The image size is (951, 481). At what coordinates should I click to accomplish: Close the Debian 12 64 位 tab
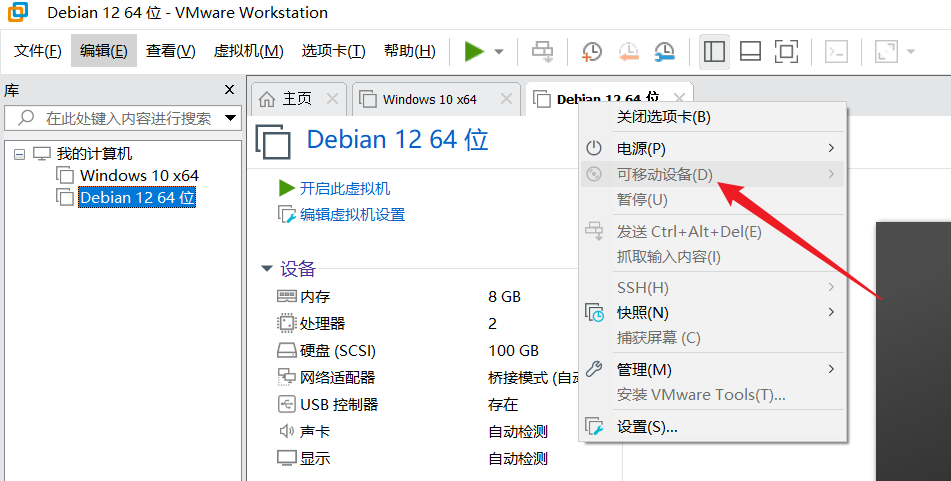(679, 97)
